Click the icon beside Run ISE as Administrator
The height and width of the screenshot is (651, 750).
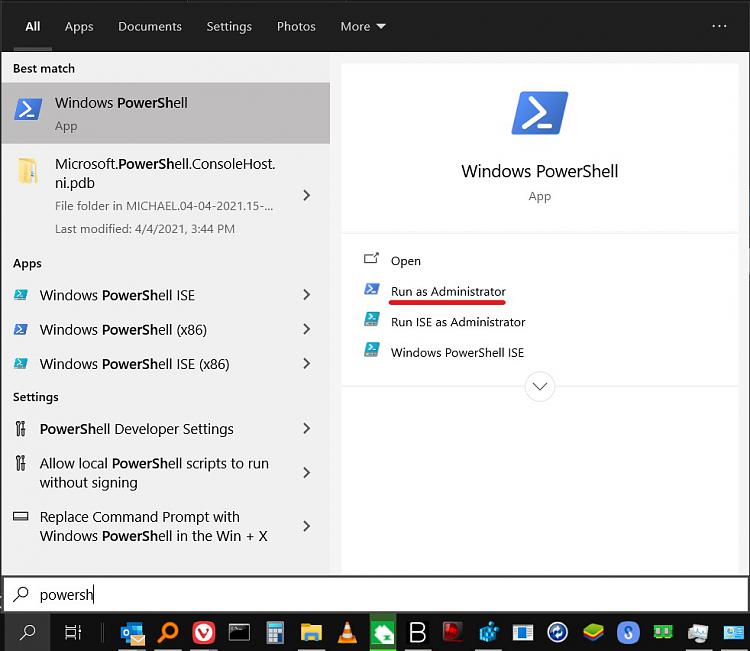pyautogui.click(x=372, y=319)
